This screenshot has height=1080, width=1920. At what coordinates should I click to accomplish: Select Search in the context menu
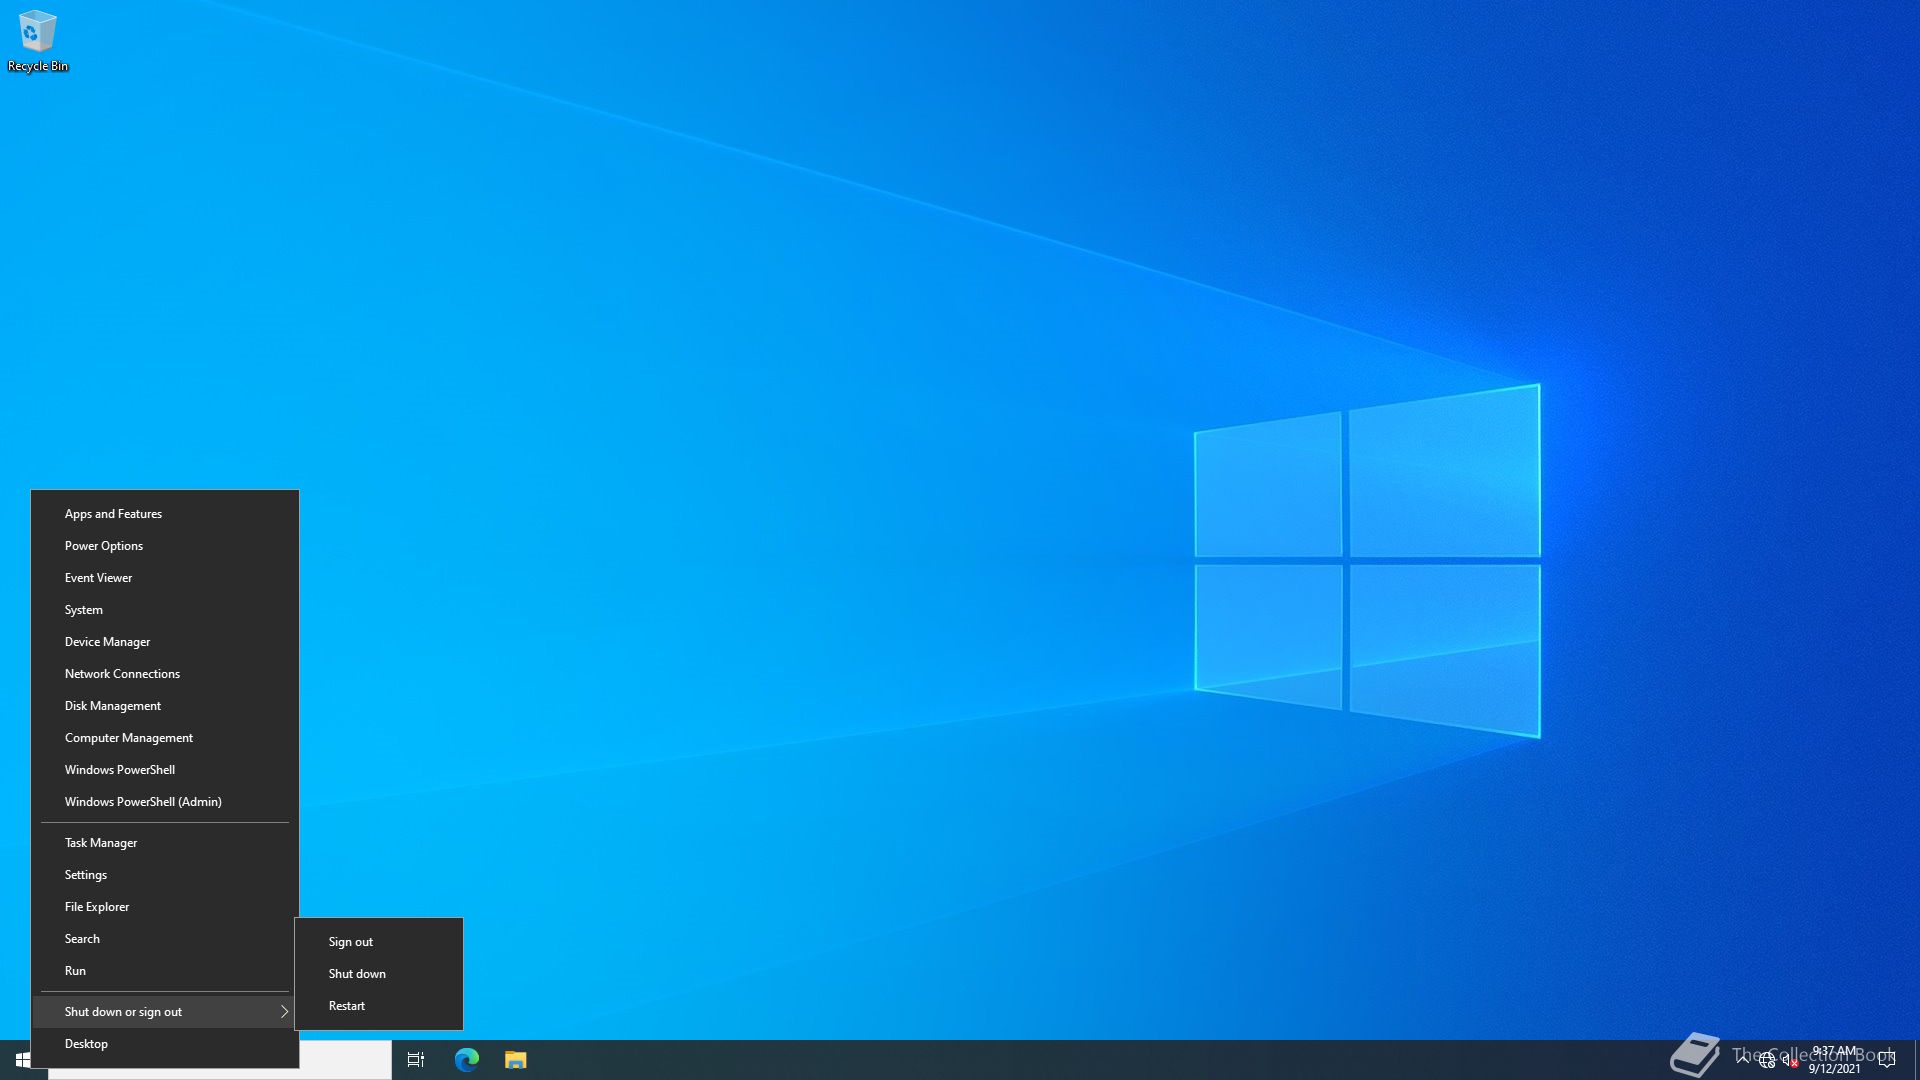pyautogui.click(x=165, y=939)
